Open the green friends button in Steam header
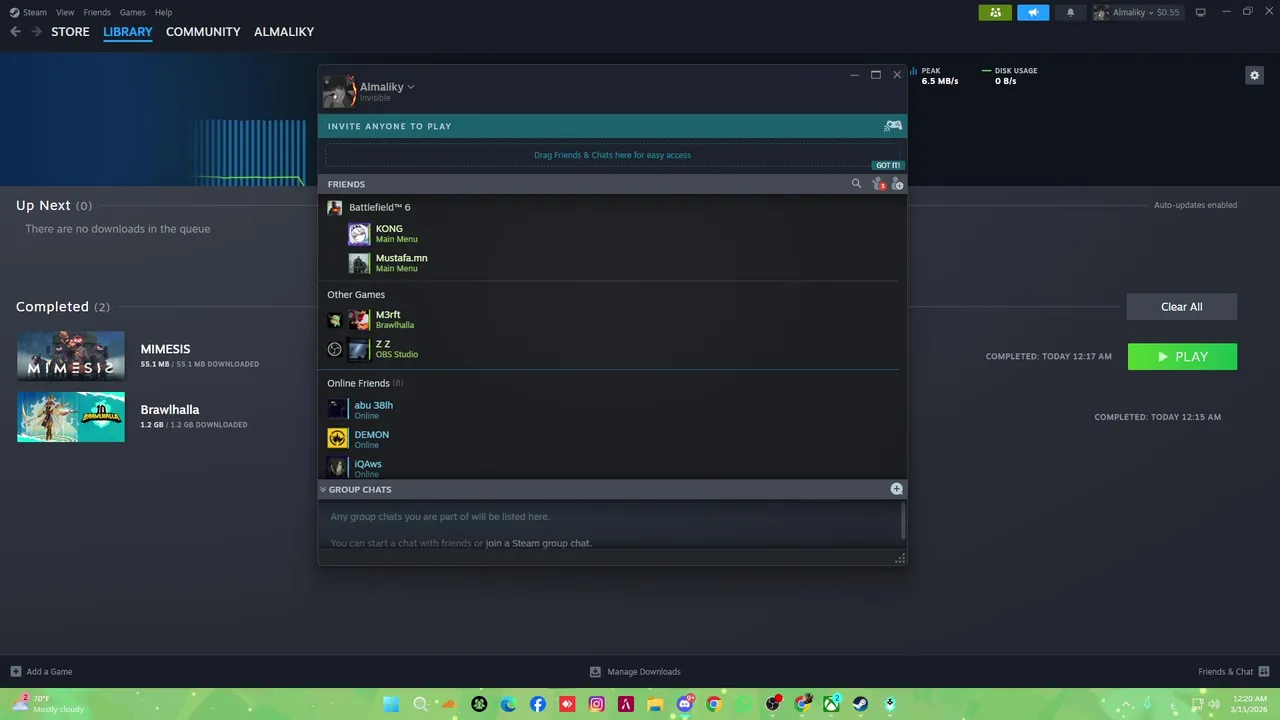Viewport: 1280px width, 720px height. tap(995, 12)
